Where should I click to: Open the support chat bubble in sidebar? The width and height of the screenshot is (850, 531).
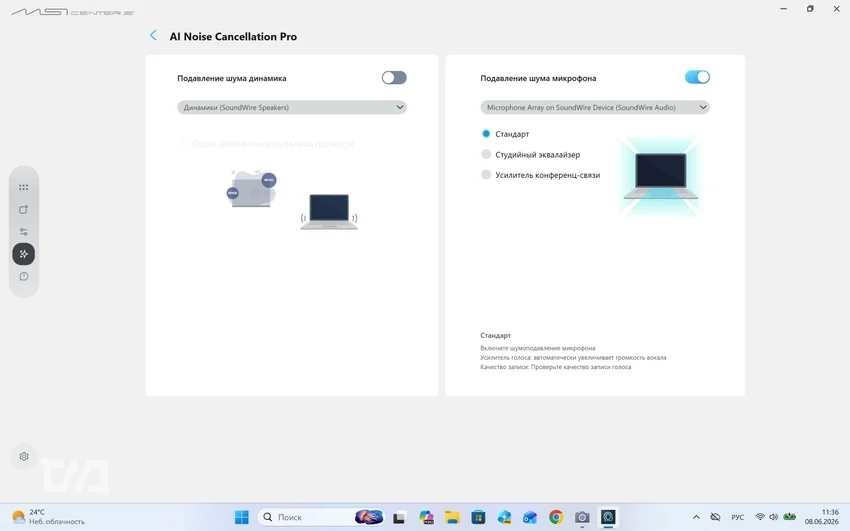tap(23, 276)
